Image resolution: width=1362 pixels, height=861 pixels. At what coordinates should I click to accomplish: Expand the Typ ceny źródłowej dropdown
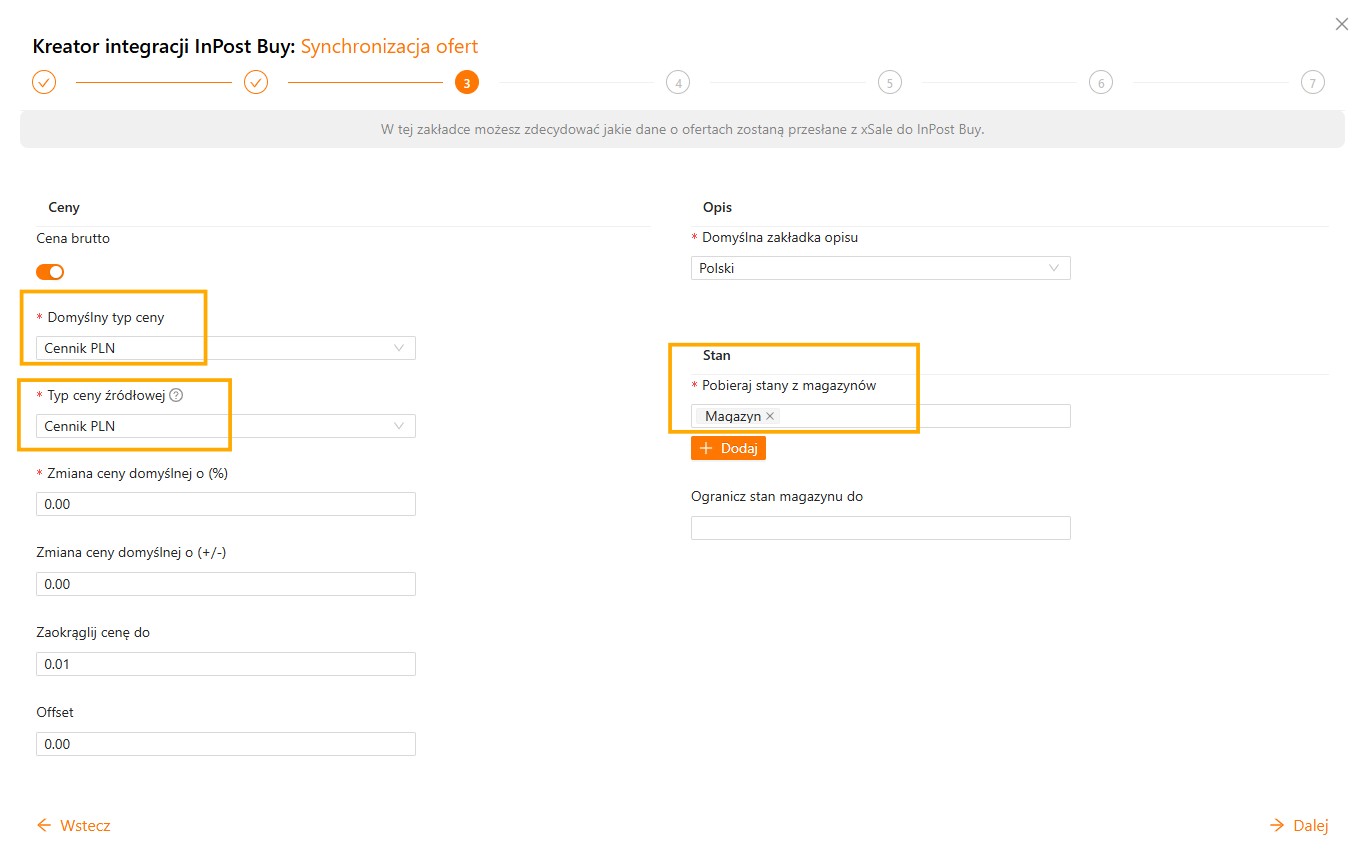pyautogui.click(x=225, y=426)
